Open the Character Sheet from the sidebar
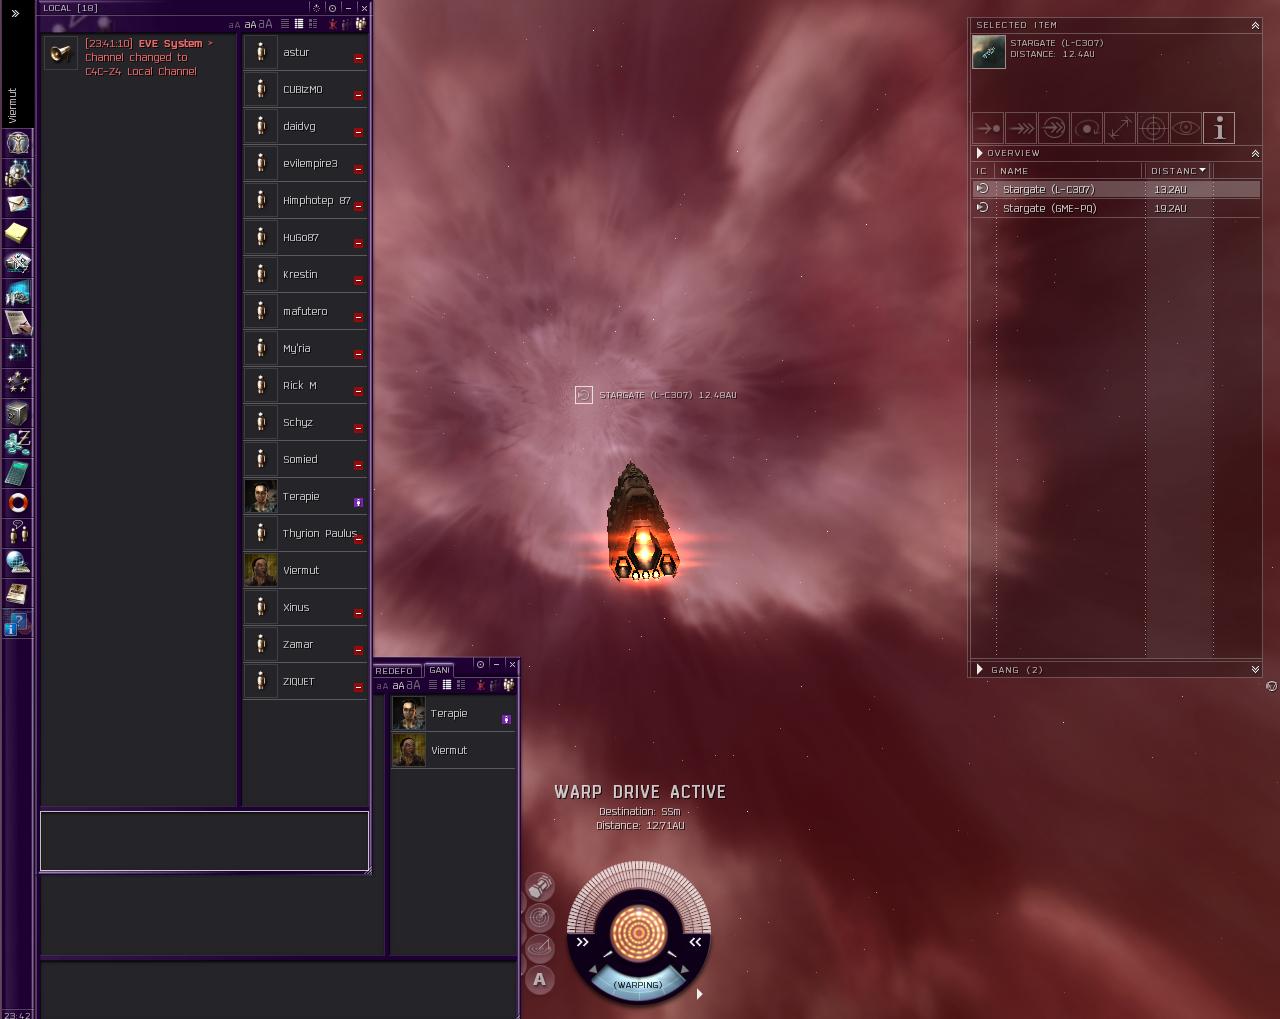This screenshot has height=1019, width=1280. coord(18,143)
